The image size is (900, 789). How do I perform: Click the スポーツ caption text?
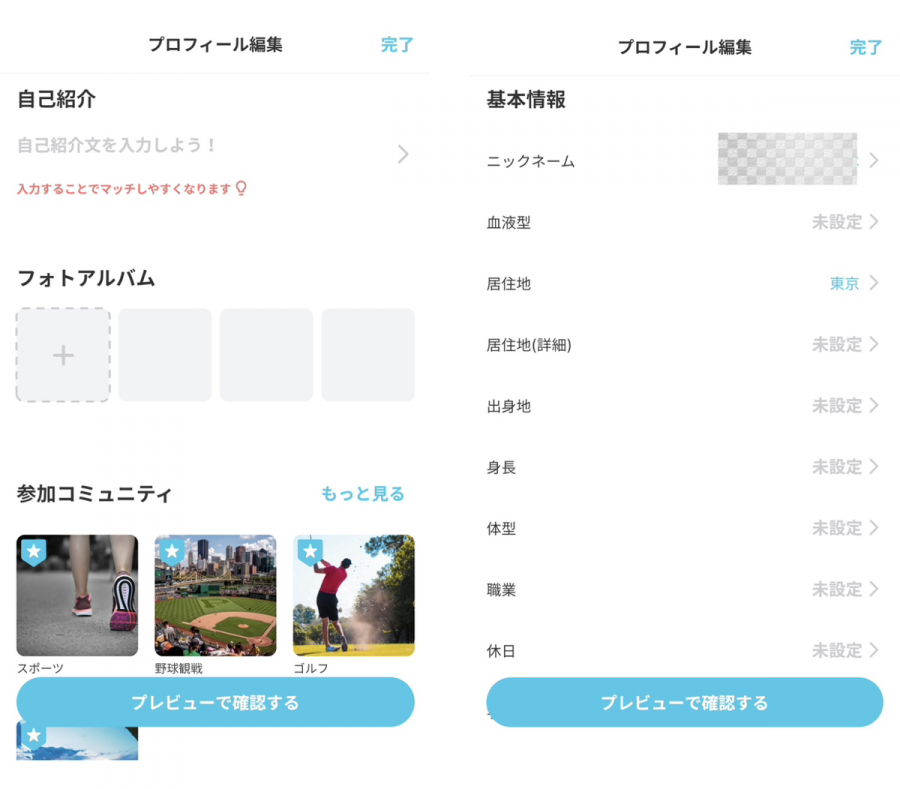pos(40,668)
